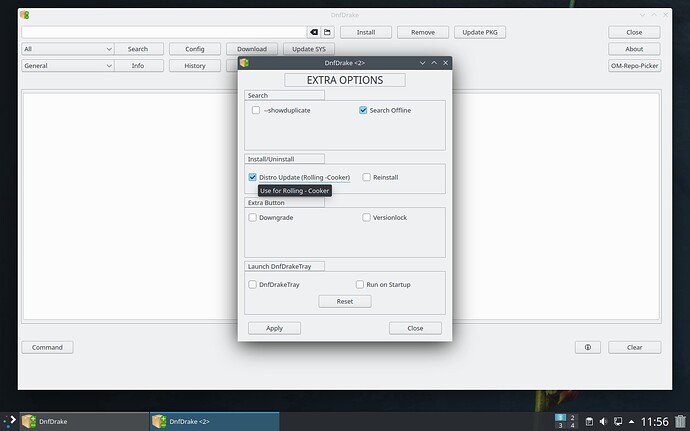Click the Download button
Image resolution: width=690 pixels, height=431 pixels.
[252, 49]
